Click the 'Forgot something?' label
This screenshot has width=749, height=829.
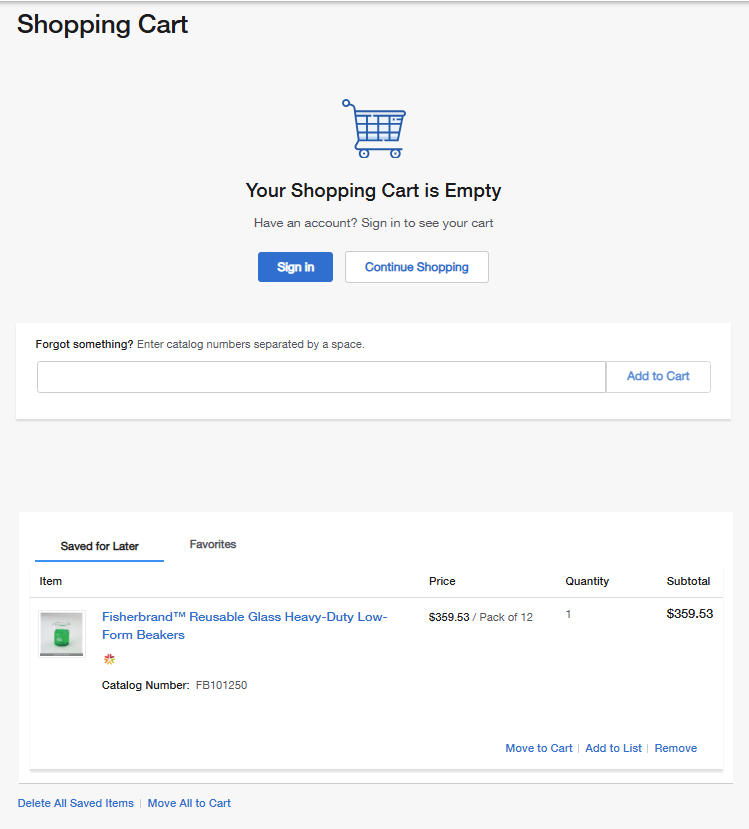click(x=84, y=344)
